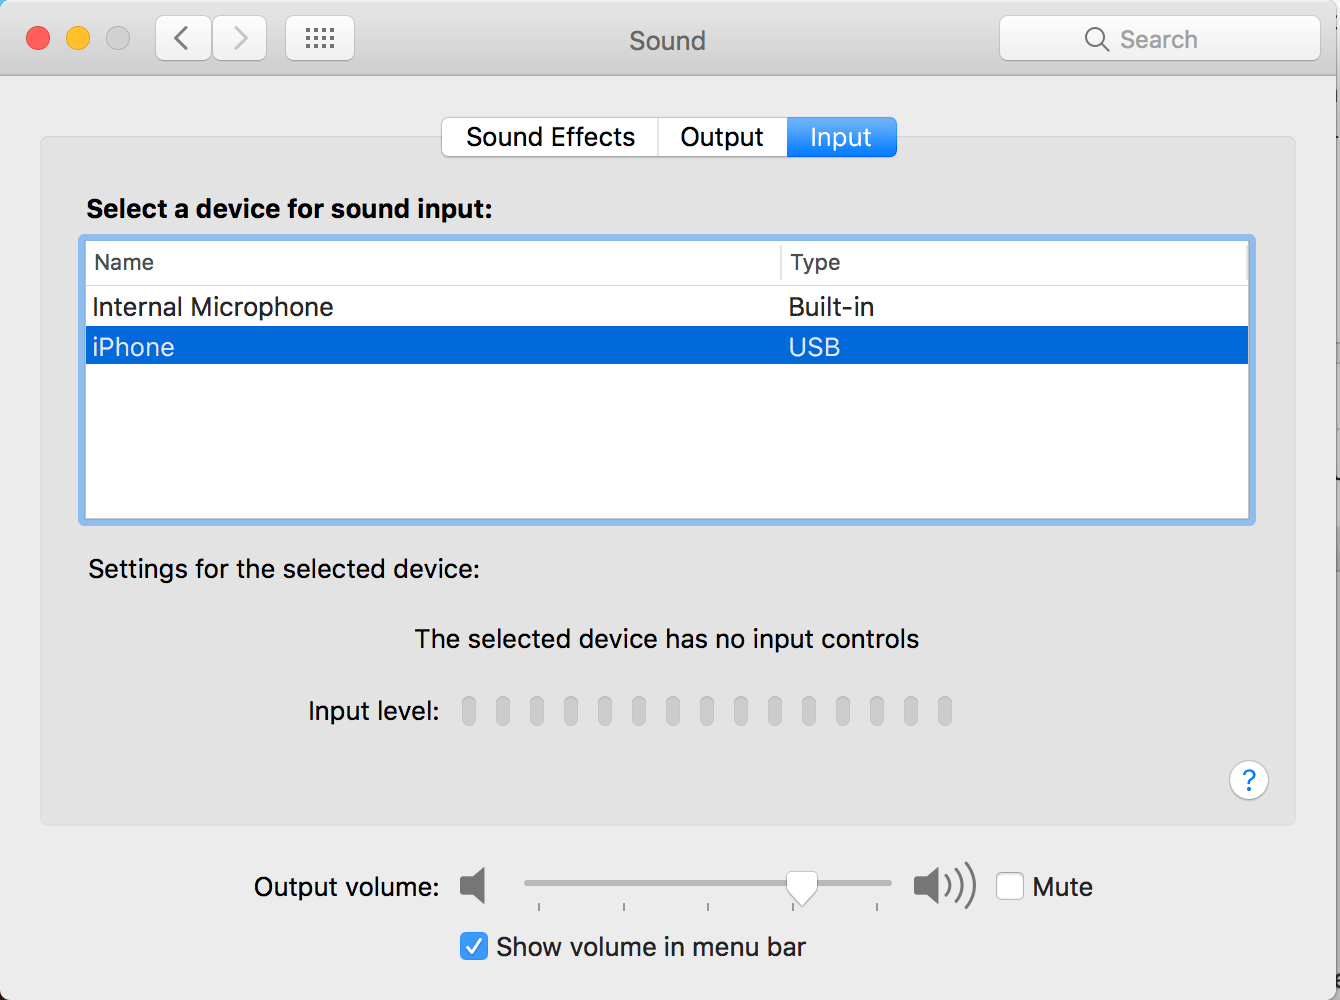Open the Output tab
Screen dimensions: 1340x1000
(x=721, y=137)
